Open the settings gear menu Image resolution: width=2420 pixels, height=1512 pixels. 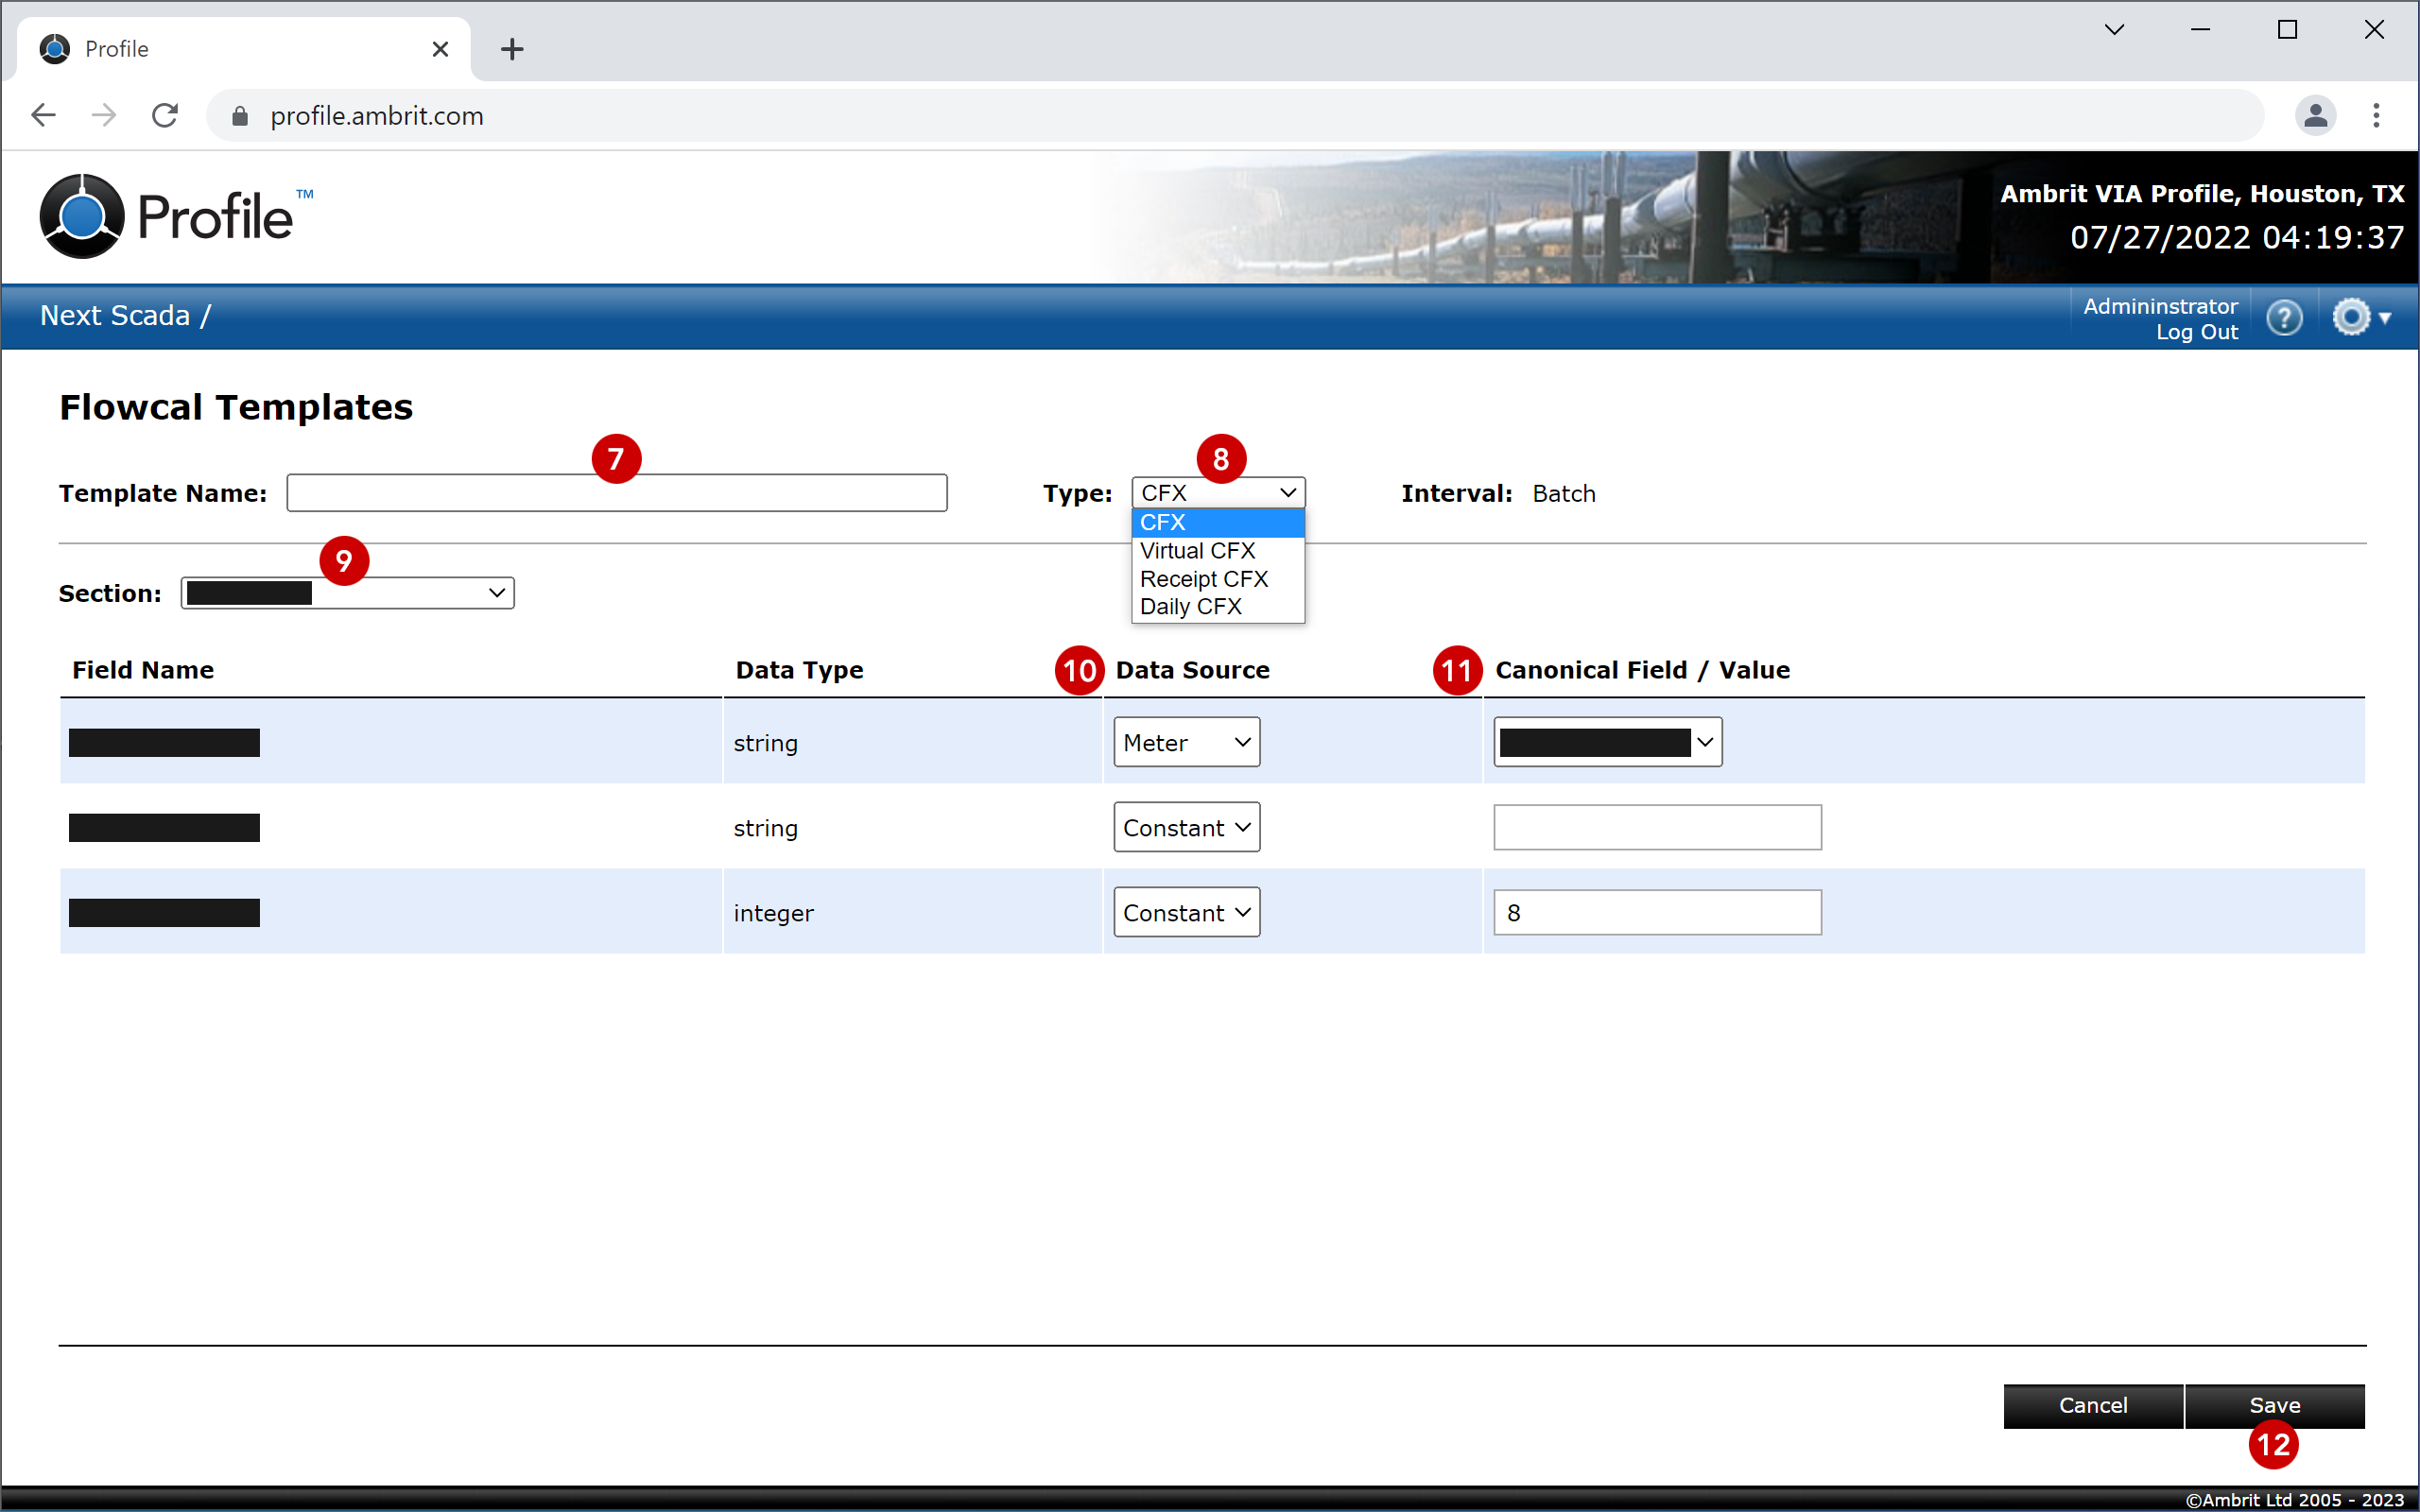(x=2360, y=318)
